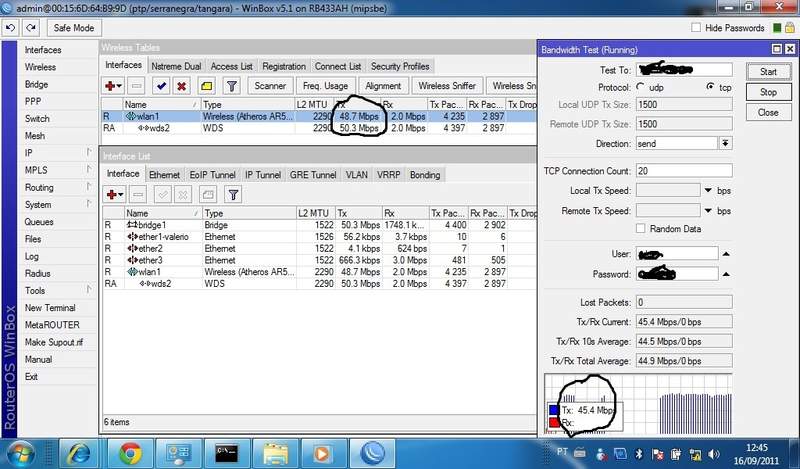Click the filter funnel icon in Interface List
The height and width of the screenshot is (469, 800).
tap(233, 194)
